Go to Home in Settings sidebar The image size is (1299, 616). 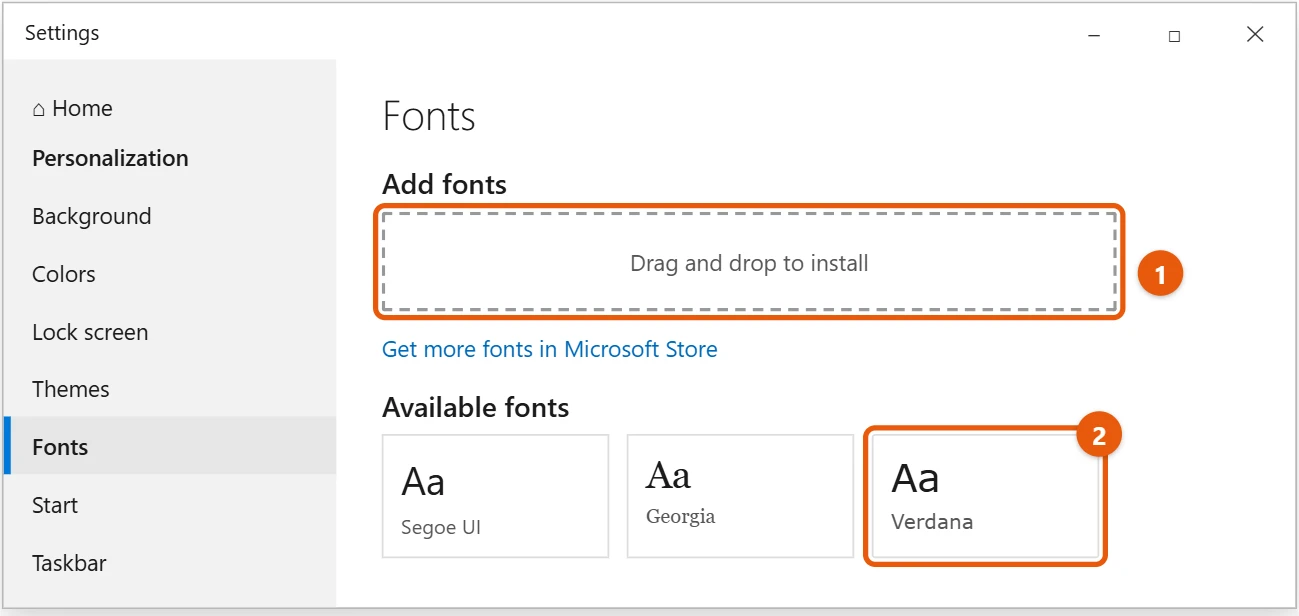(72, 108)
